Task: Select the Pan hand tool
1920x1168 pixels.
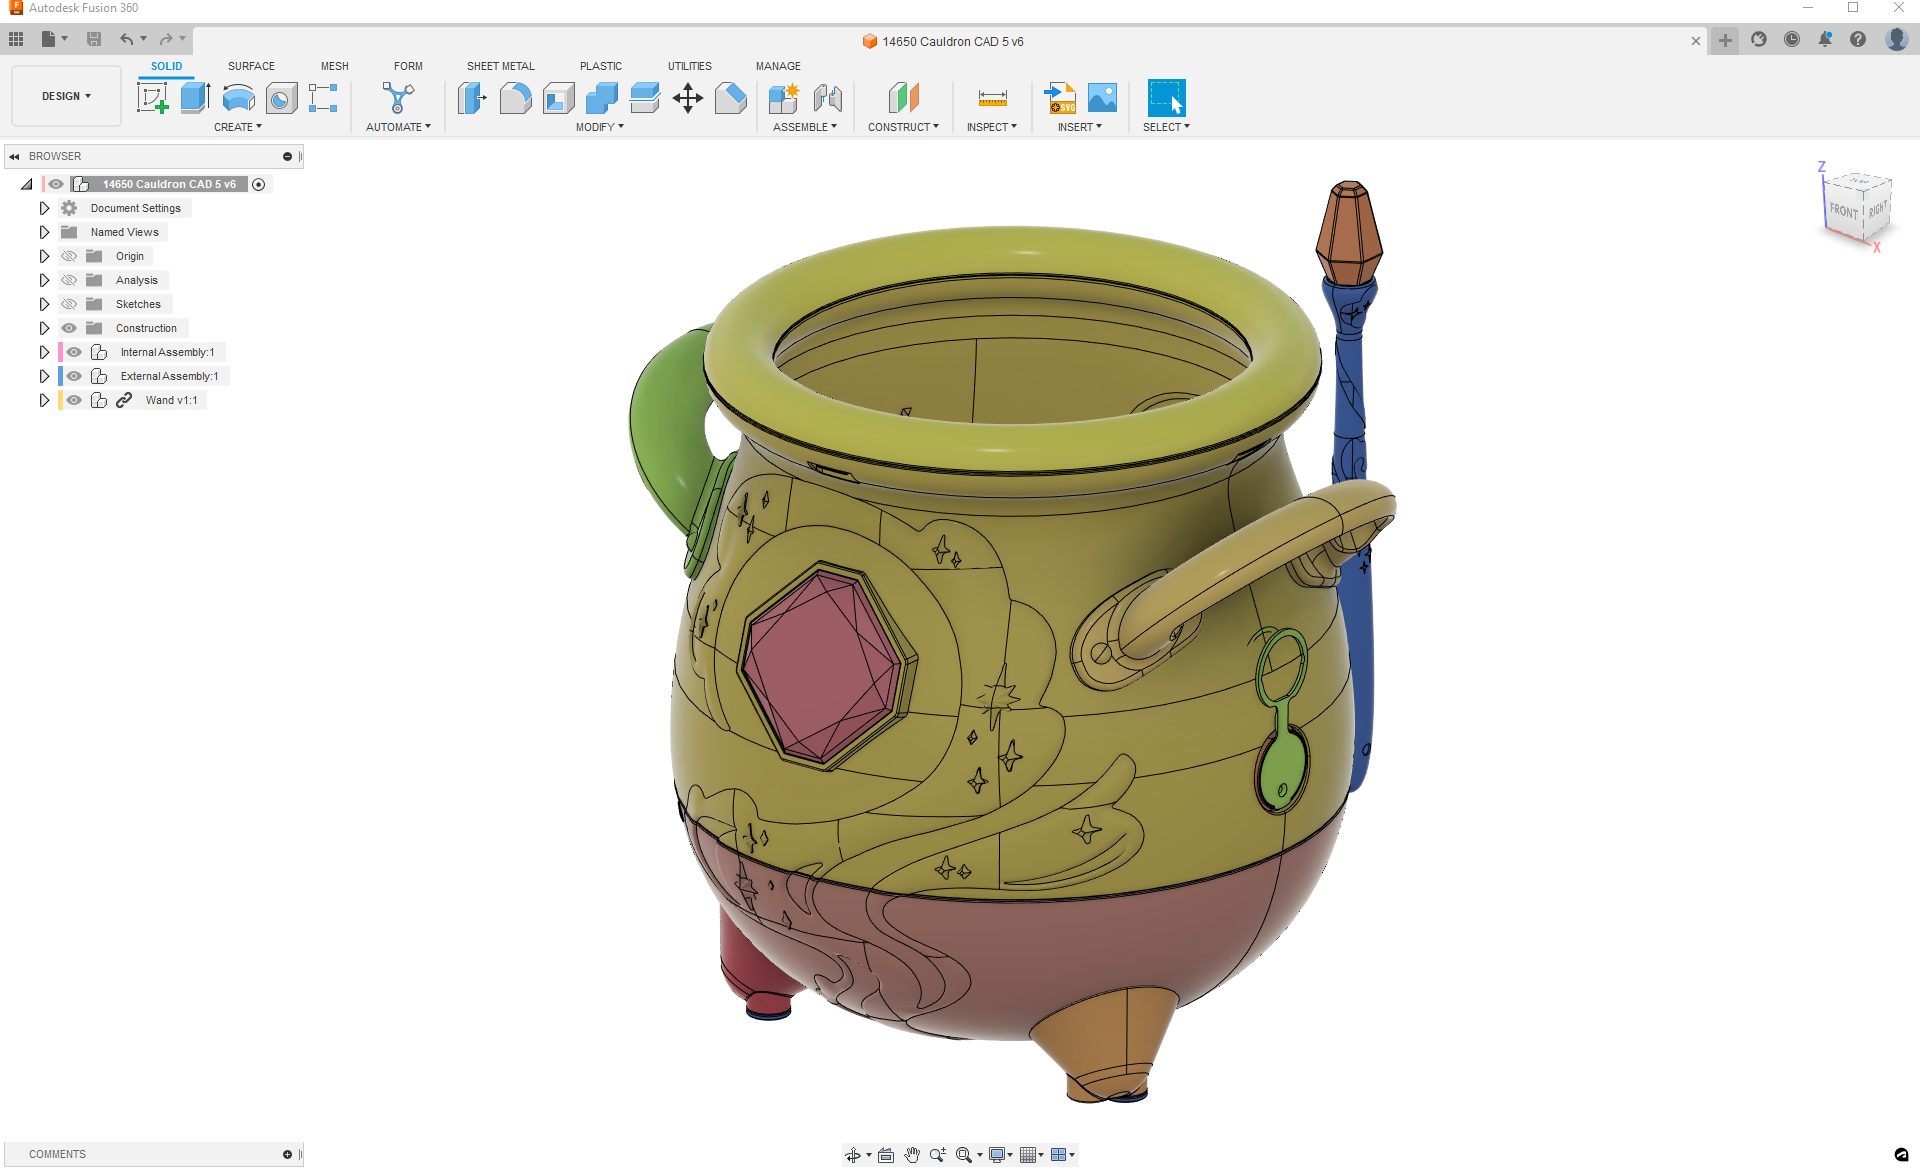Action: [x=912, y=1155]
